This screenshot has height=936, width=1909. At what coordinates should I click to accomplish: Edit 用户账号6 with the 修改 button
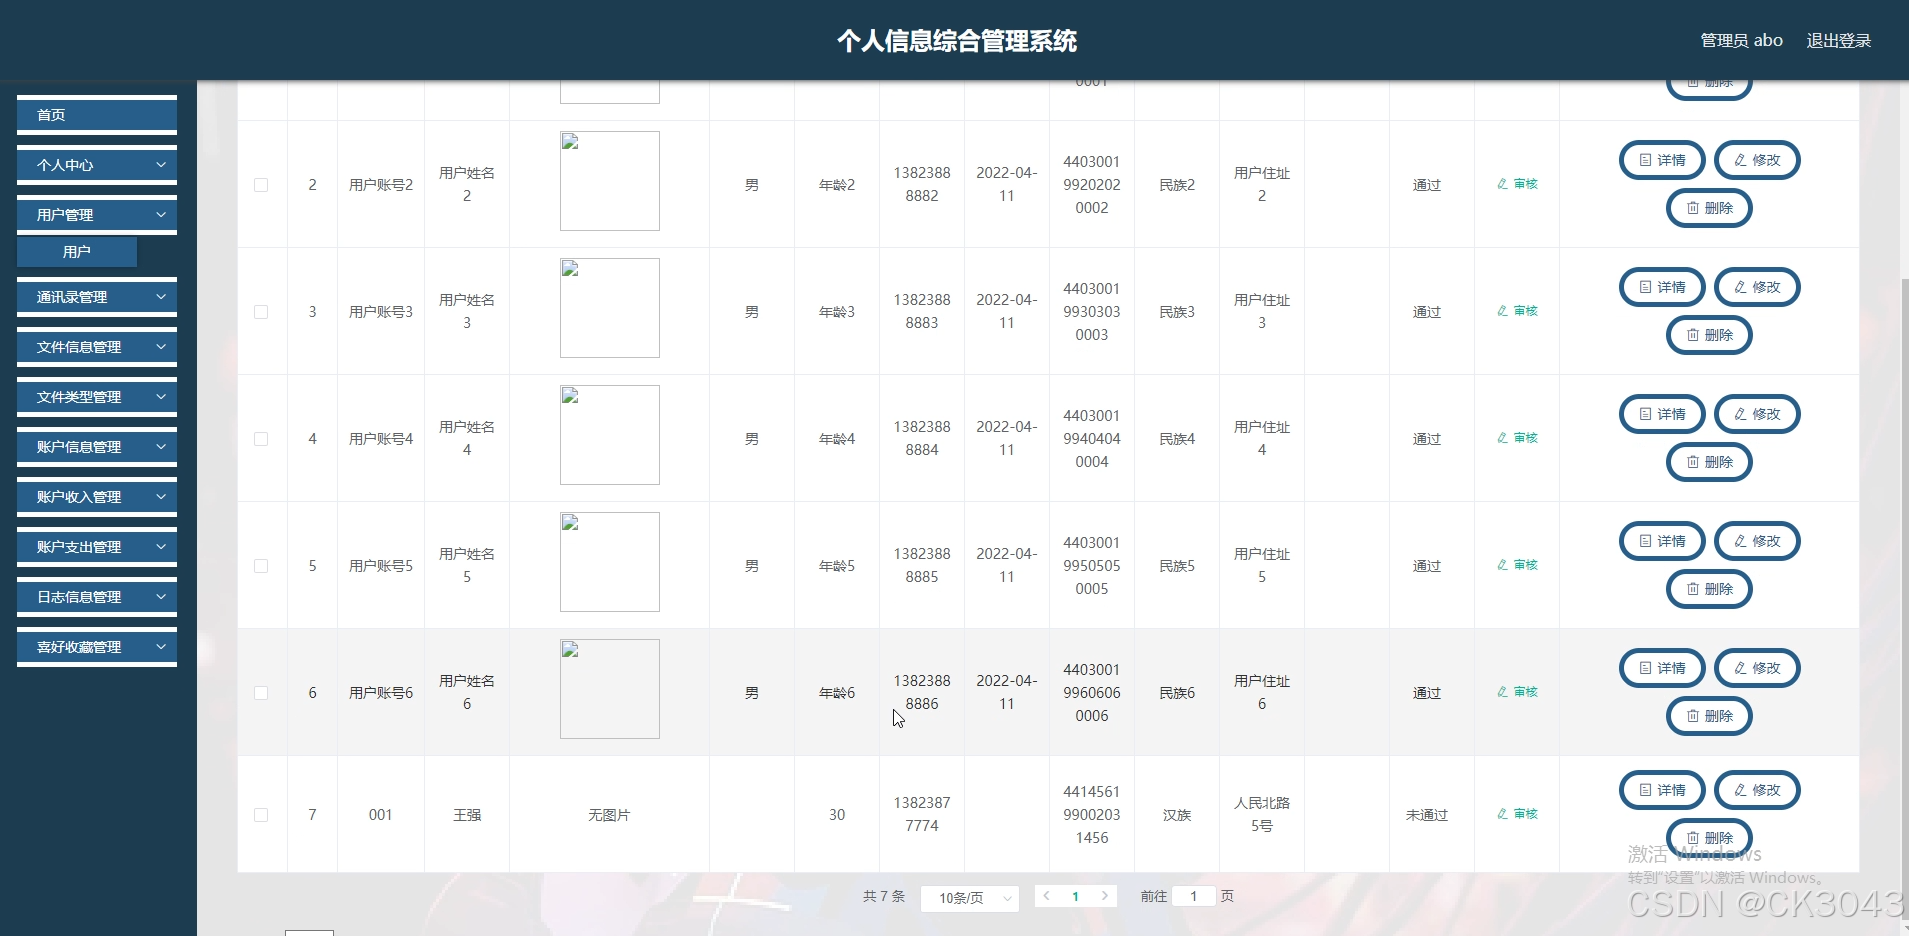(1757, 668)
